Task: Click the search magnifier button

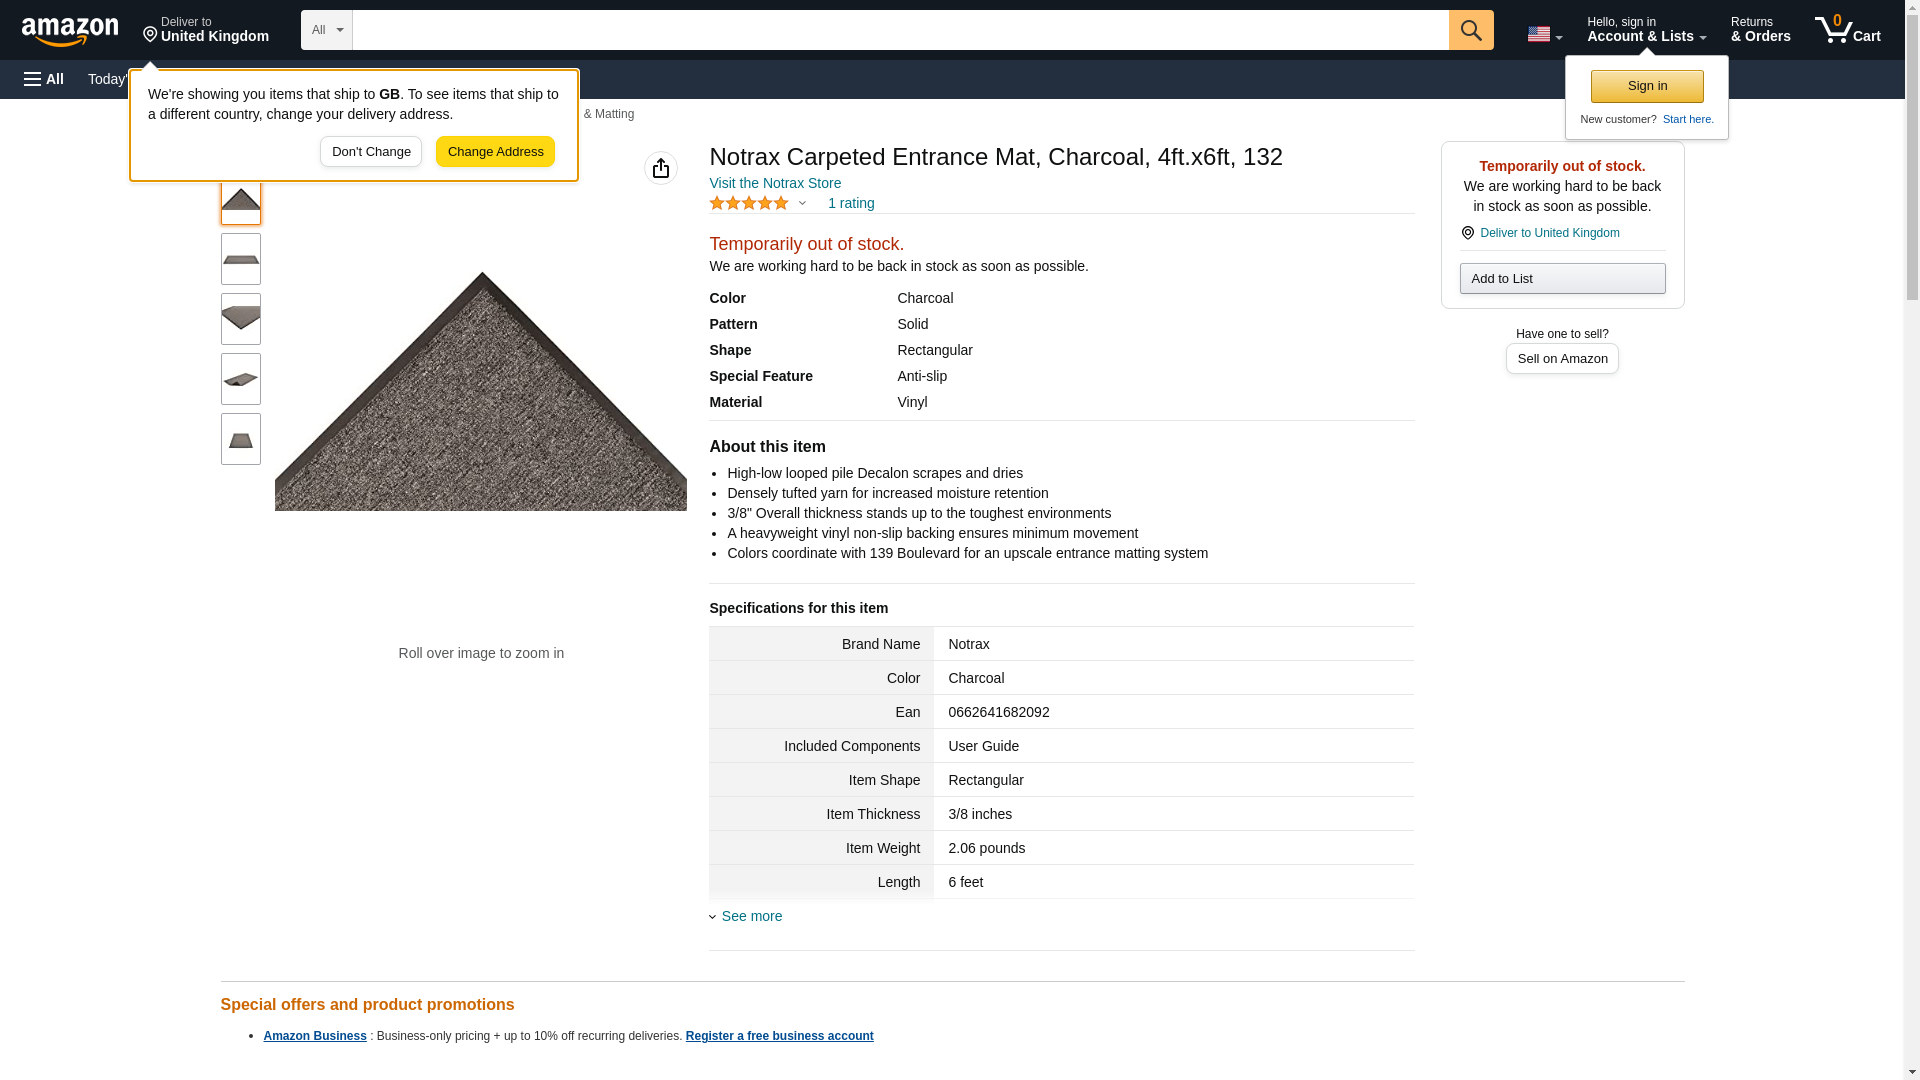Action: [x=1470, y=30]
